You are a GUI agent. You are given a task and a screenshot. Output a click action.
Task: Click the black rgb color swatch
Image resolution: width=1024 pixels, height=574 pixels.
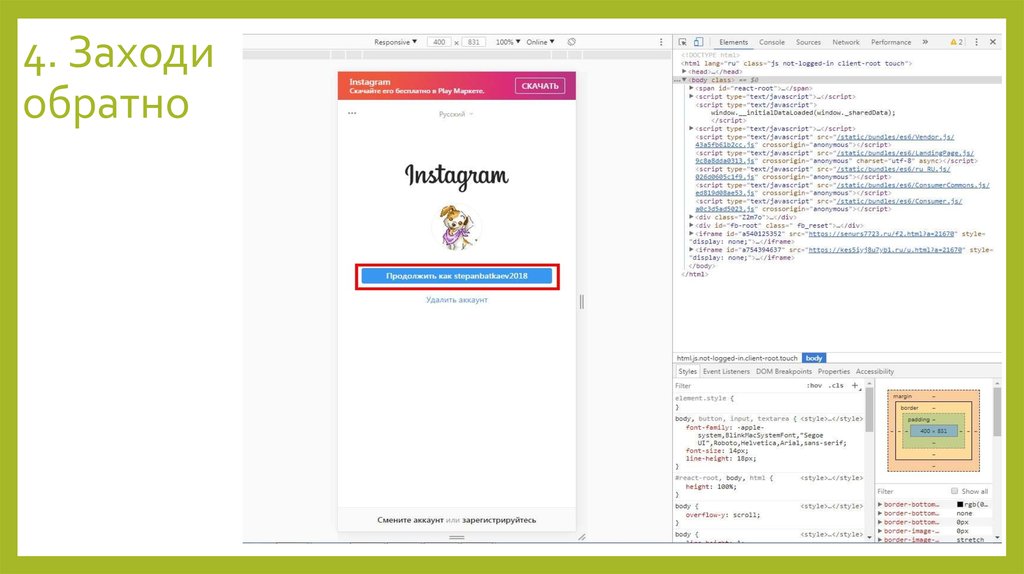click(960, 504)
